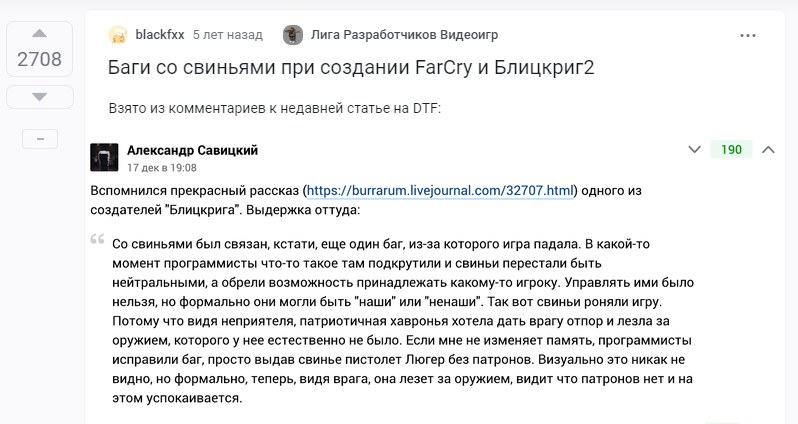Downvote comment with the down chevron
The width and height of the screenshot is (798, 424).
694,150
